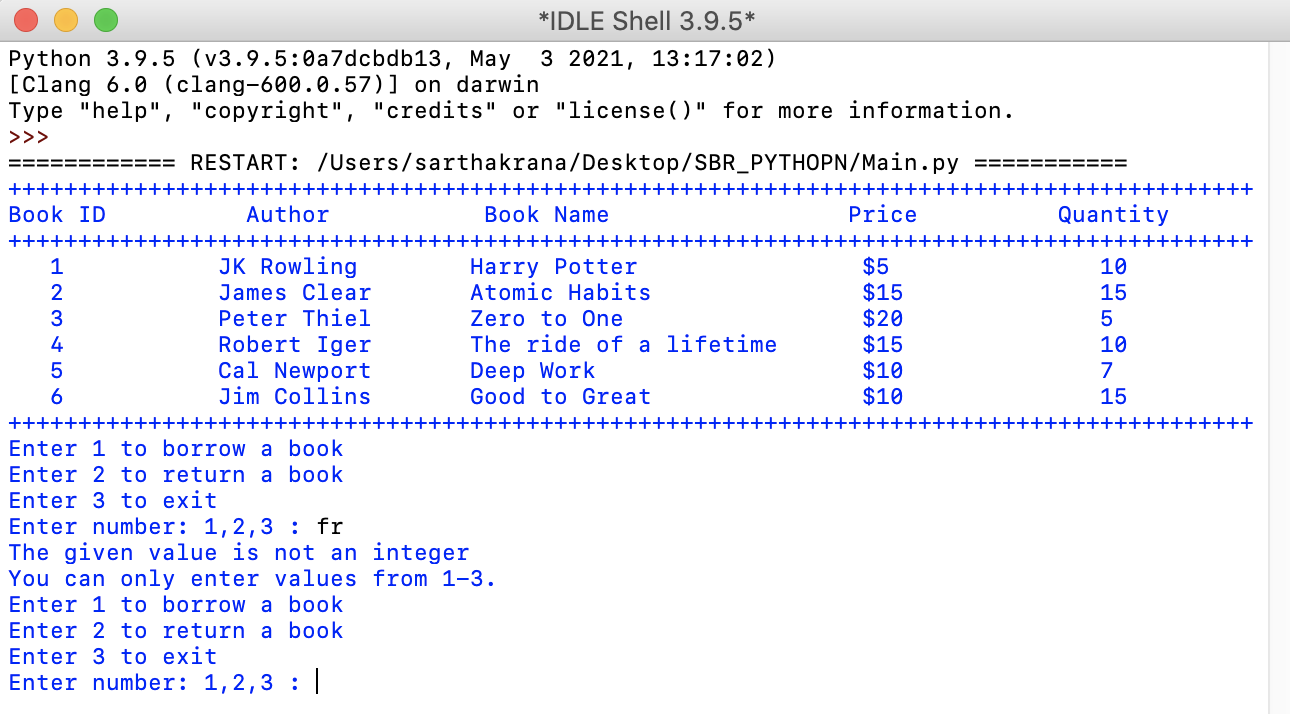Click the Harry Potter book name
Screen dimensions: 1290x714
point(553,267)
